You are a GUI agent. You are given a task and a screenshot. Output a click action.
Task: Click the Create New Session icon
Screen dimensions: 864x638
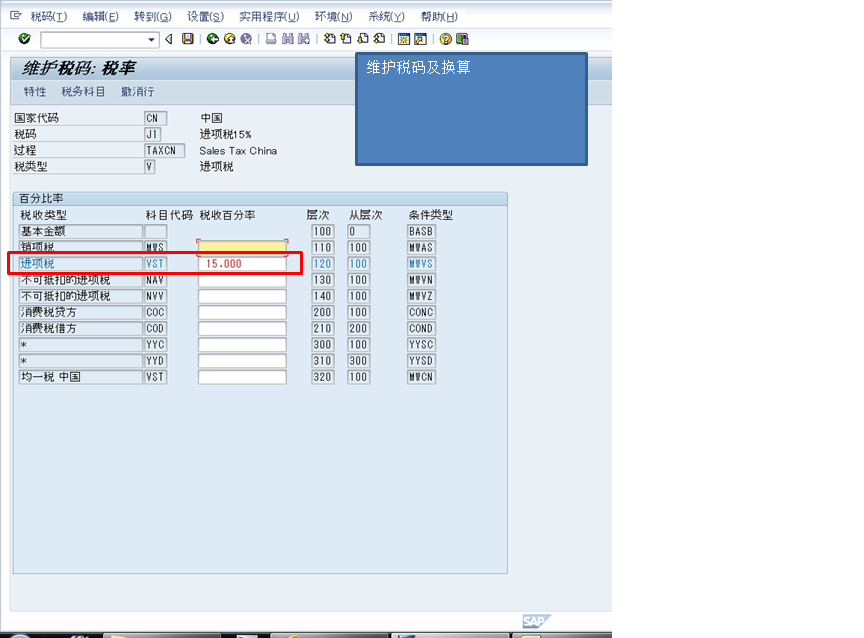(404, 39)
